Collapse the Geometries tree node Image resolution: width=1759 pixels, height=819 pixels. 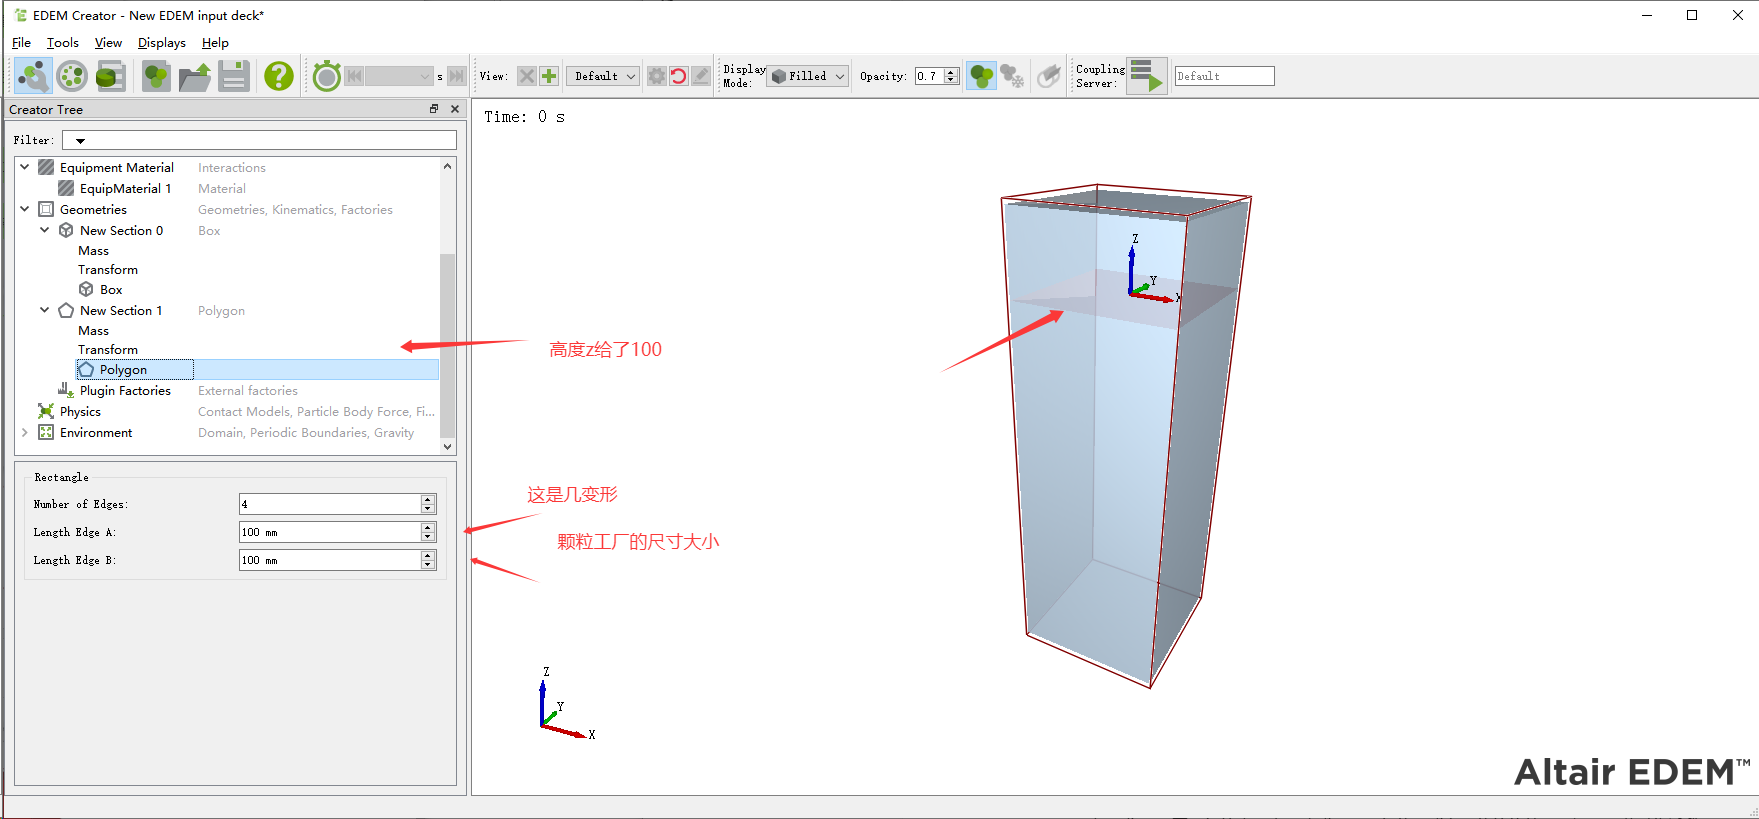25,209
